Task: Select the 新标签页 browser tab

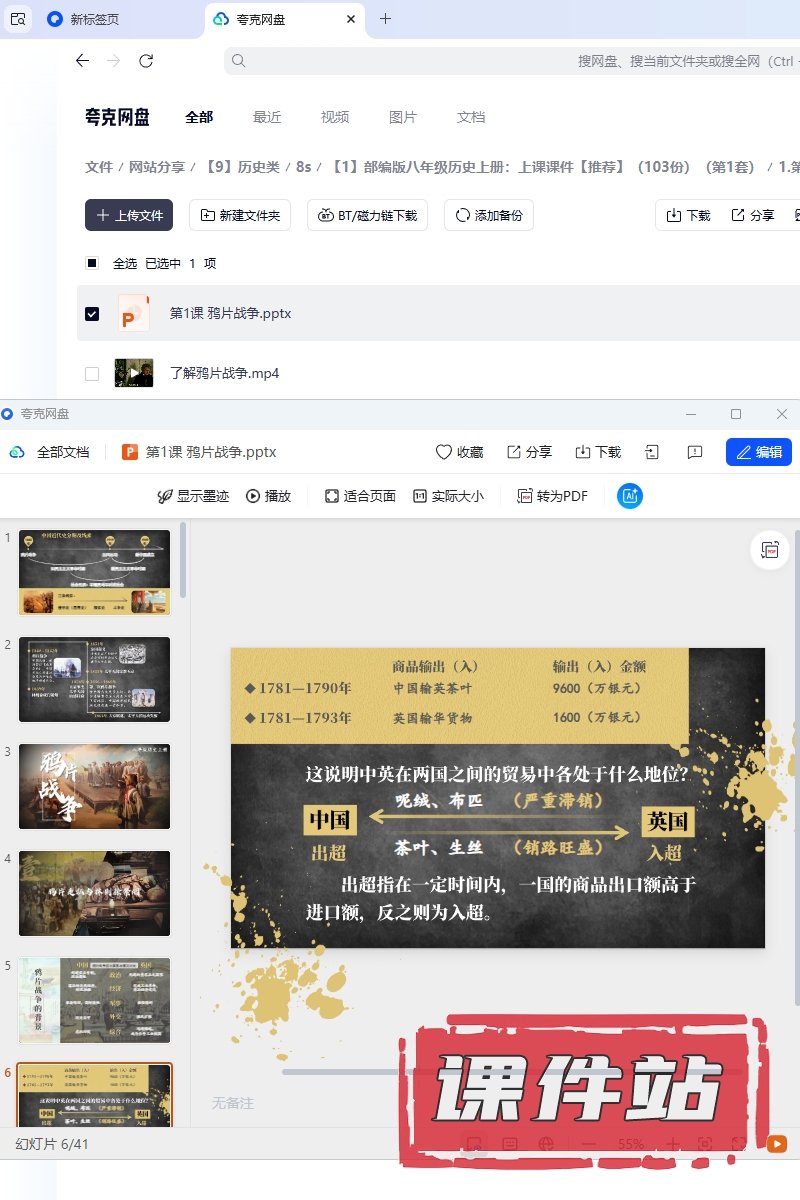Action: (x=94, y=19)
